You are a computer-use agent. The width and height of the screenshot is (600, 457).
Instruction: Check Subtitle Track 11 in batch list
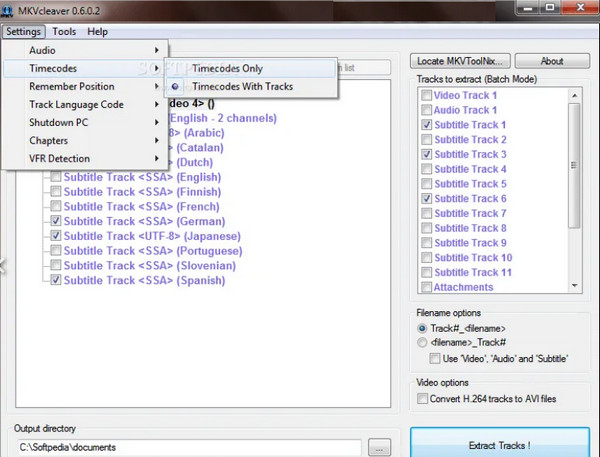[426, 272]
